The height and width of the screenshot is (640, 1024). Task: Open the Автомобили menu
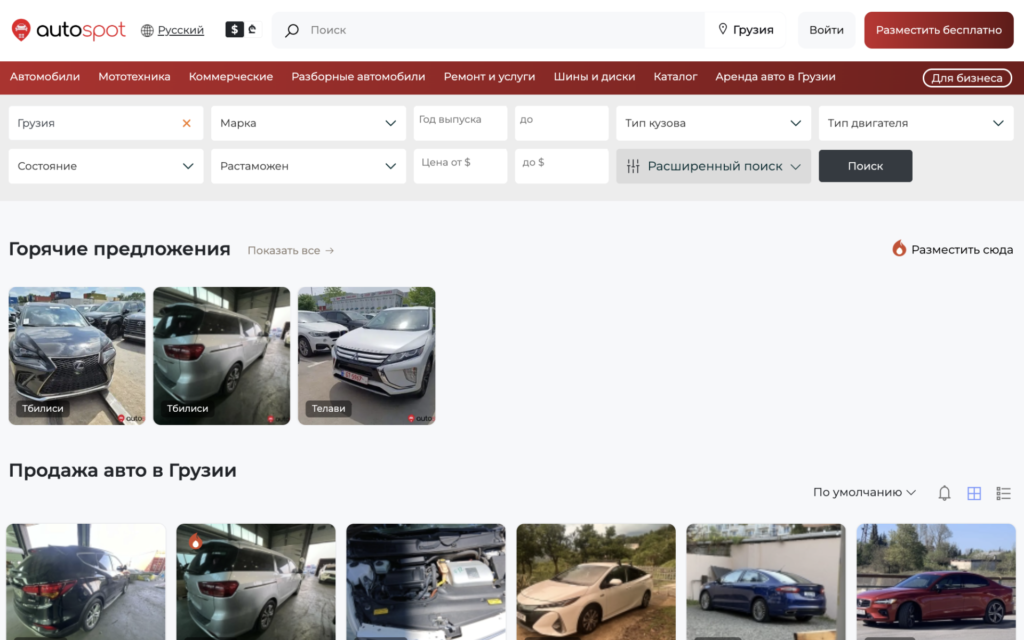(45, 76)
